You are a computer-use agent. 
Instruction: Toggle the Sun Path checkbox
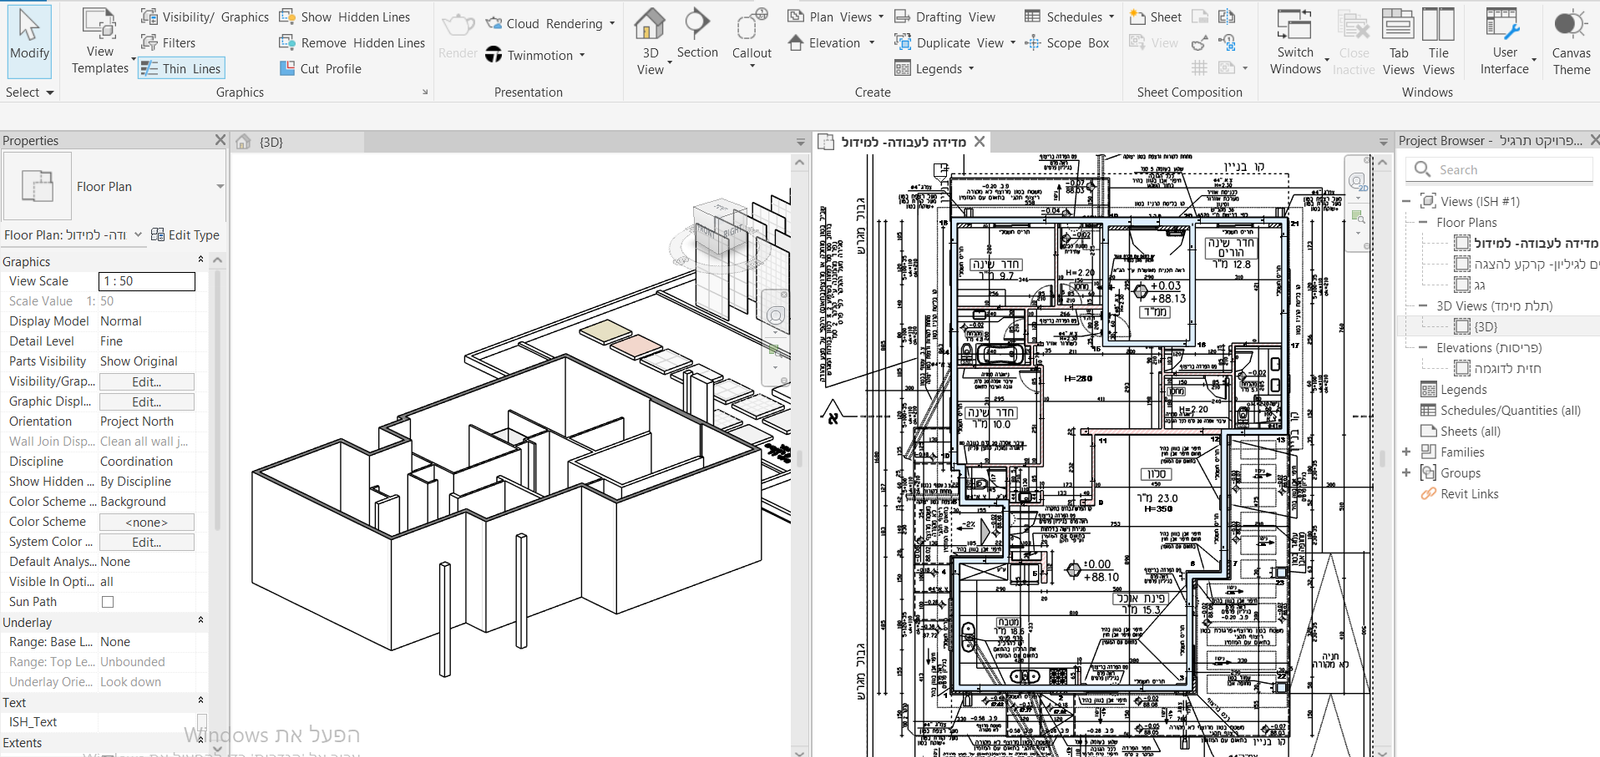pyautogui.click(x=108, y=602)
